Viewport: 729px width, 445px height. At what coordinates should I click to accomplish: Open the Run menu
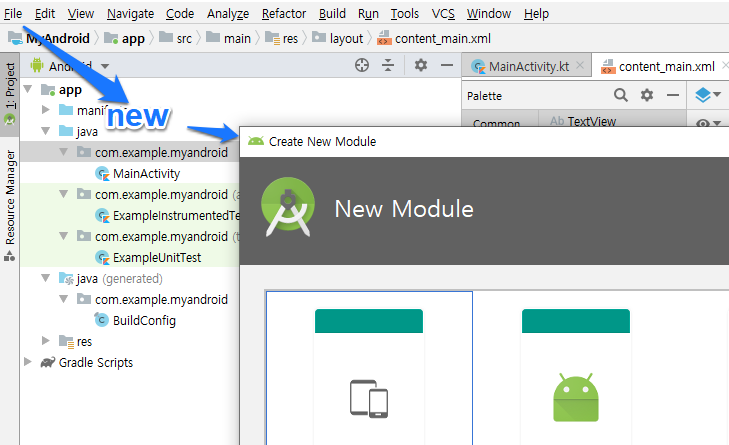368,14
